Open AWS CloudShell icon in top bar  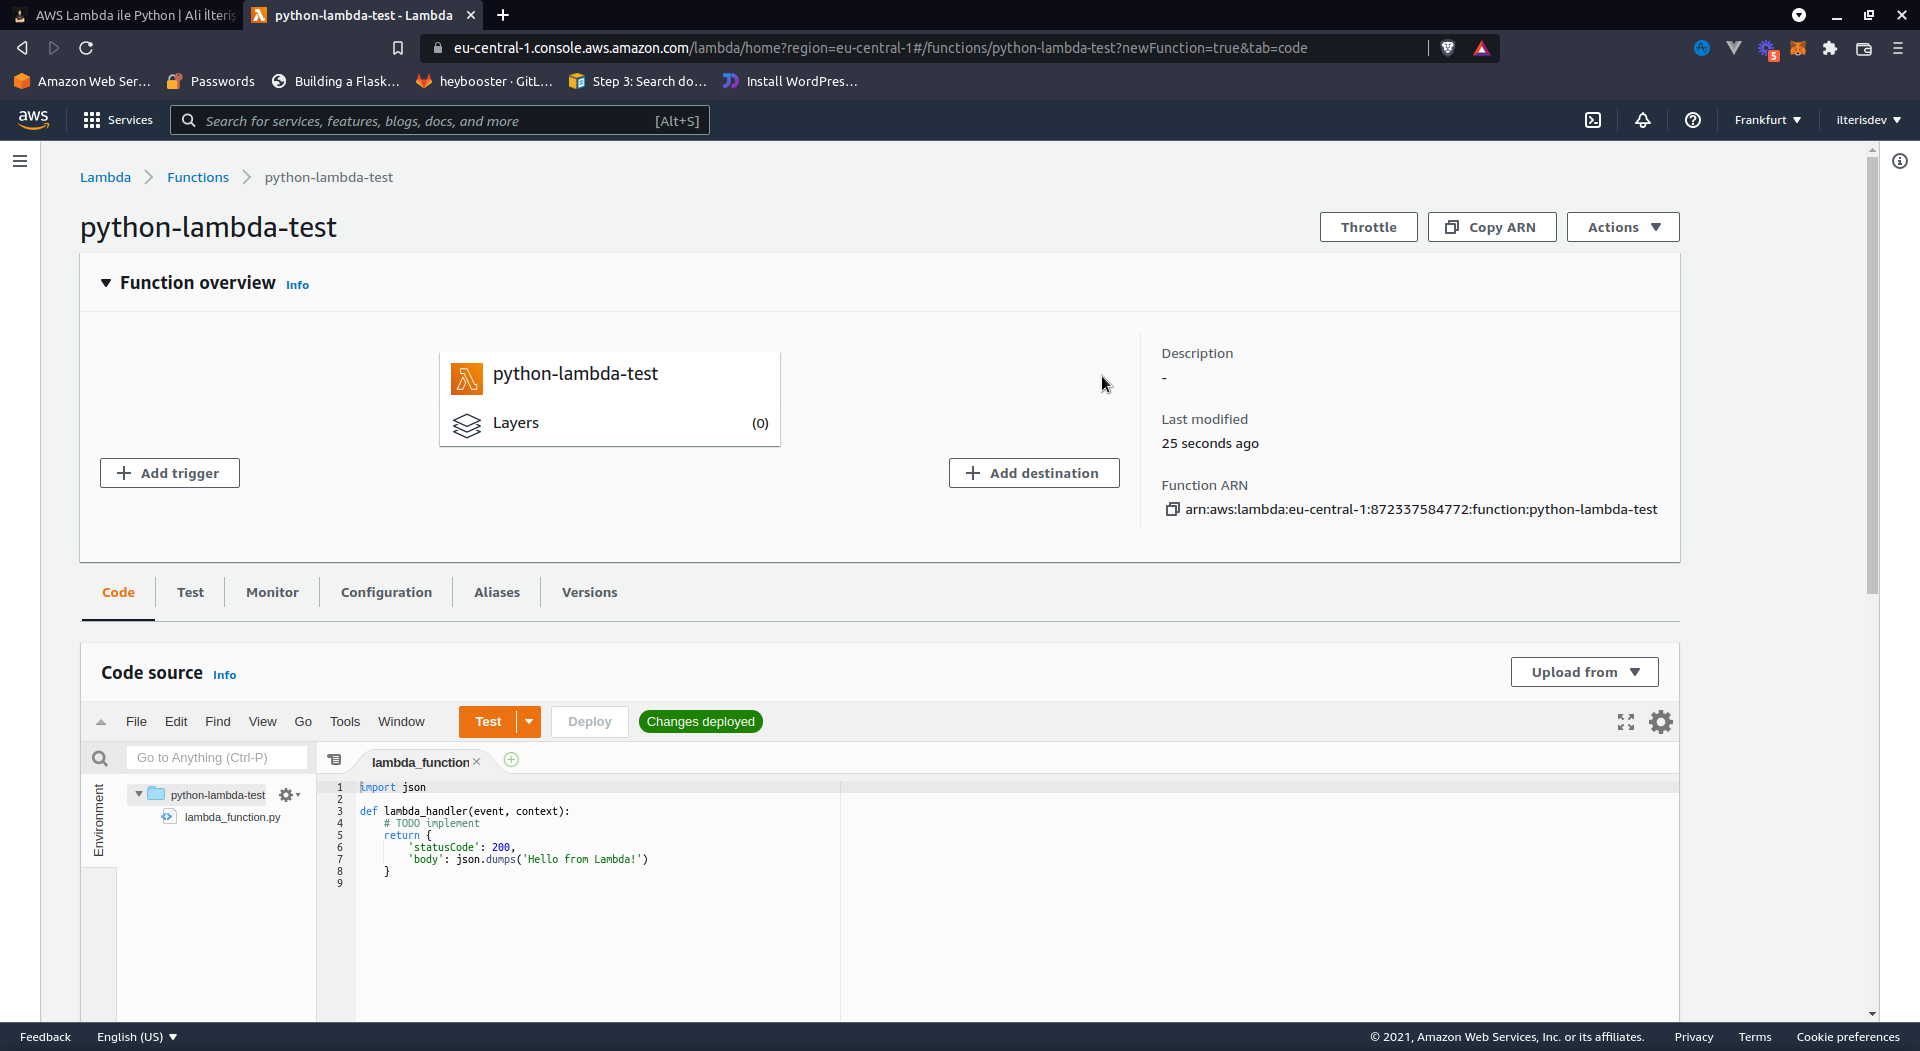1593,120
